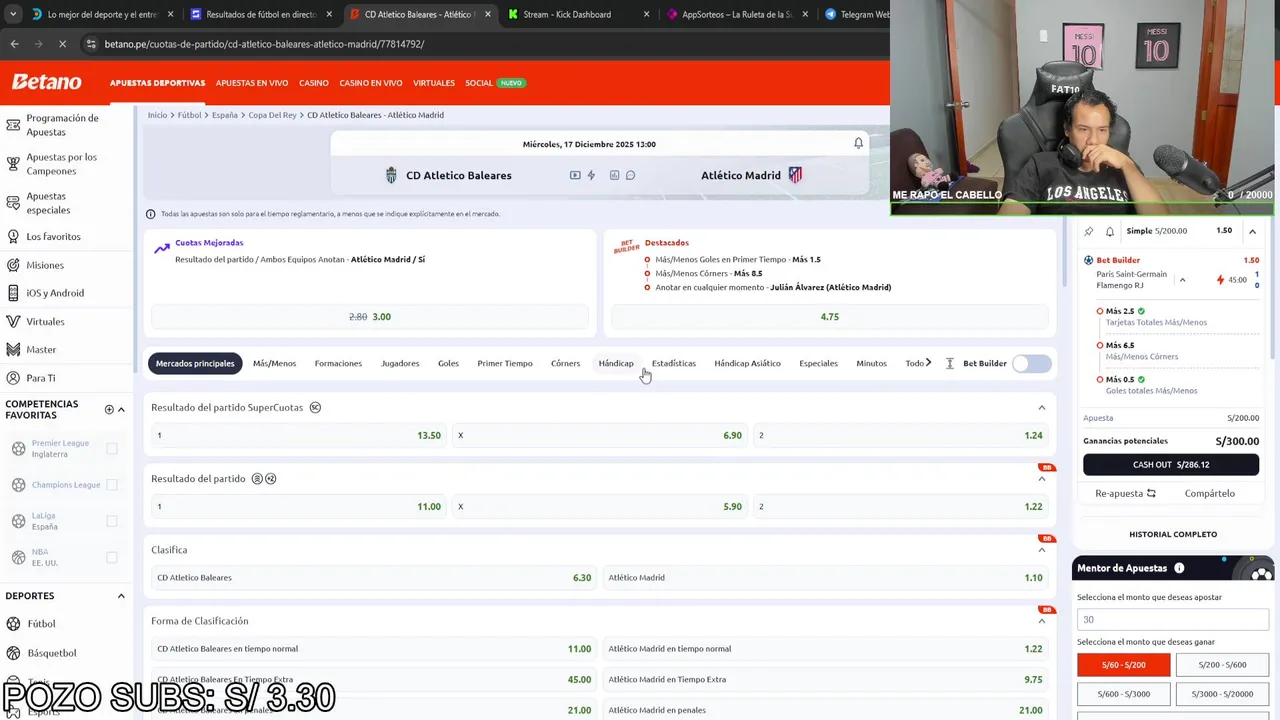1280x720 pixels.
Task: Open the Casino menu item
Action: point(313,83)
